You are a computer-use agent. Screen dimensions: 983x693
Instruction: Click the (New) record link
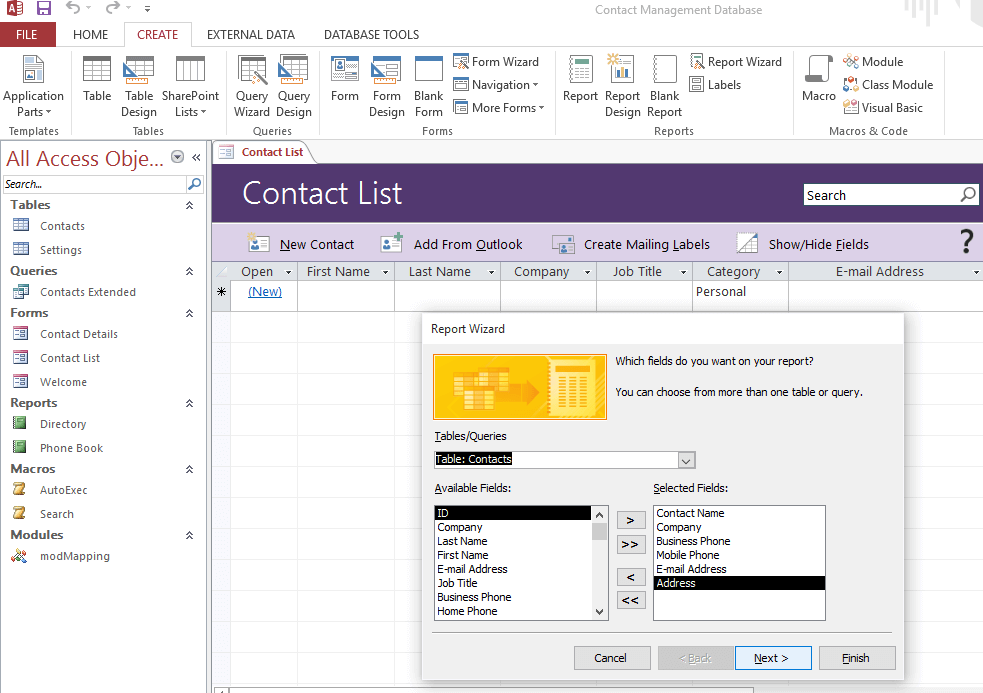point(265,292)
